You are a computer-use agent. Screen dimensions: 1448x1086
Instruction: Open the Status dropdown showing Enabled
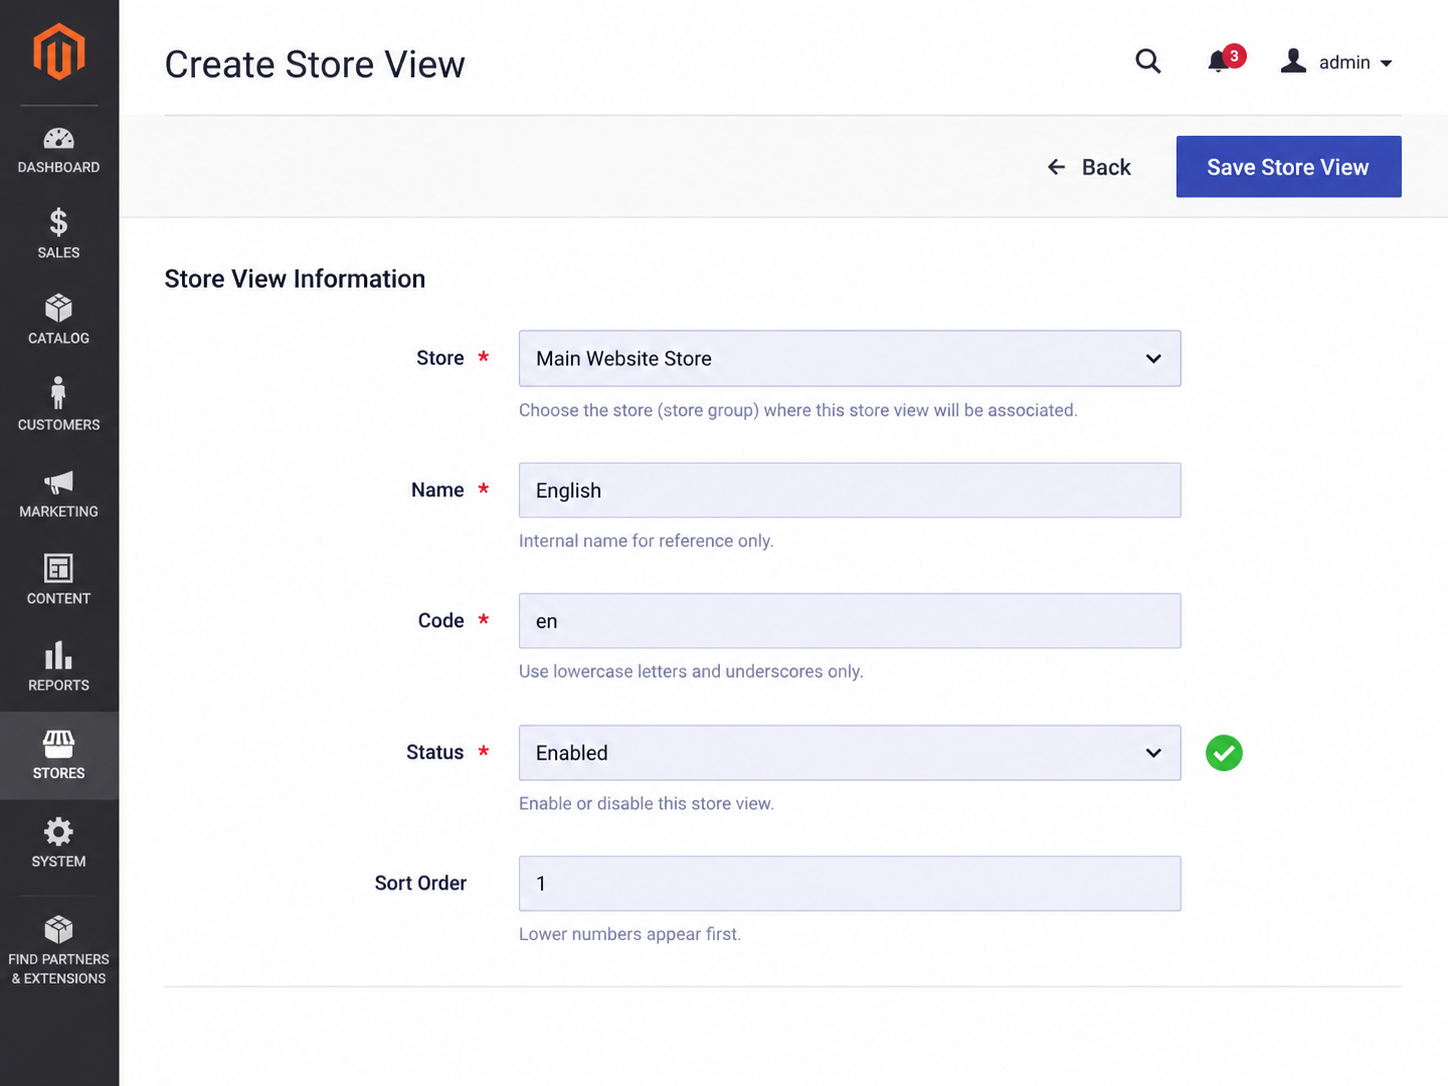849,753
